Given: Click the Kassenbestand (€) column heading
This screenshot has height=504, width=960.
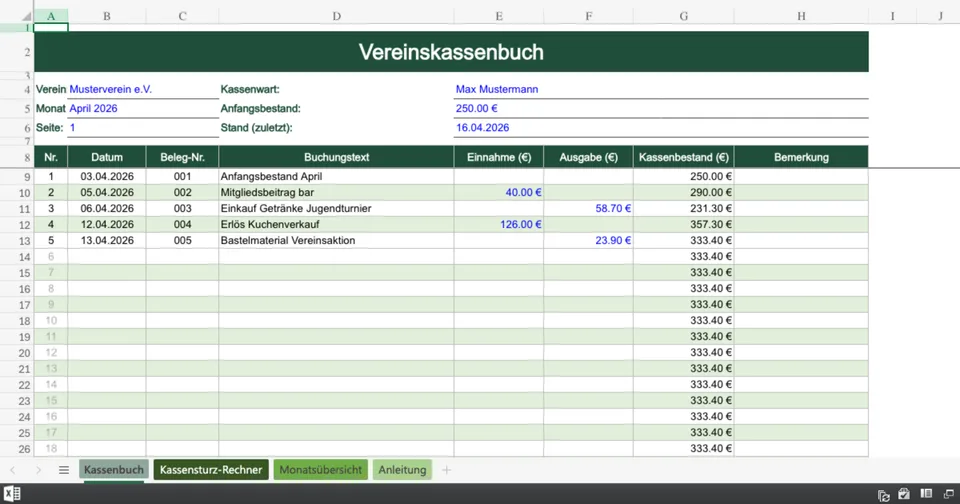Looking at the screenshot, I should point(683,157).
